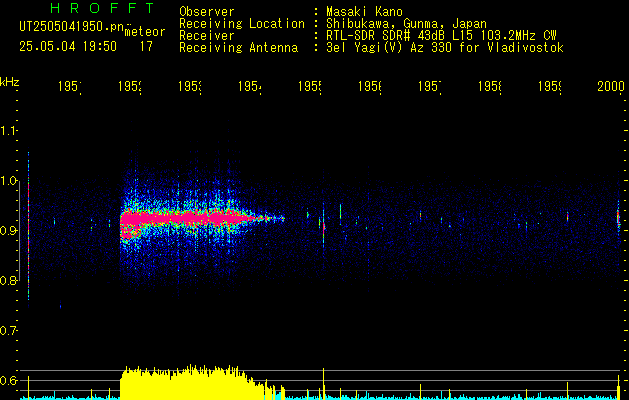Click 'Shibukawa, Gunma, Japan' text
Viewport: 629px width, 400px height.
(x=406, y=24)
